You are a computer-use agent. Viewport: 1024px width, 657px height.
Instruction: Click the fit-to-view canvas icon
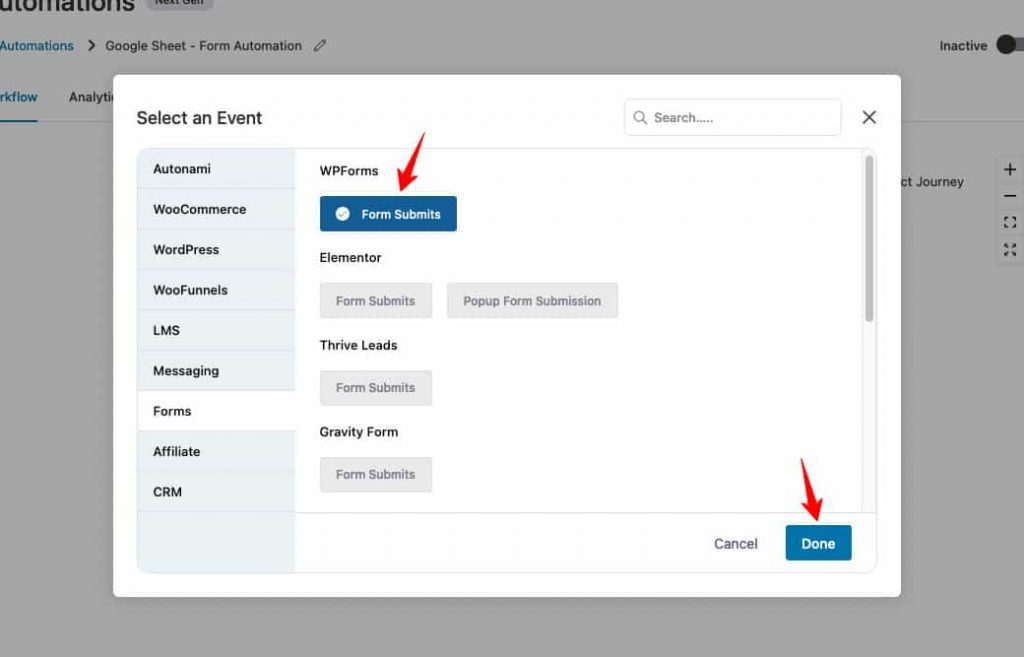pyautogui.click(x=1010, y=222)
